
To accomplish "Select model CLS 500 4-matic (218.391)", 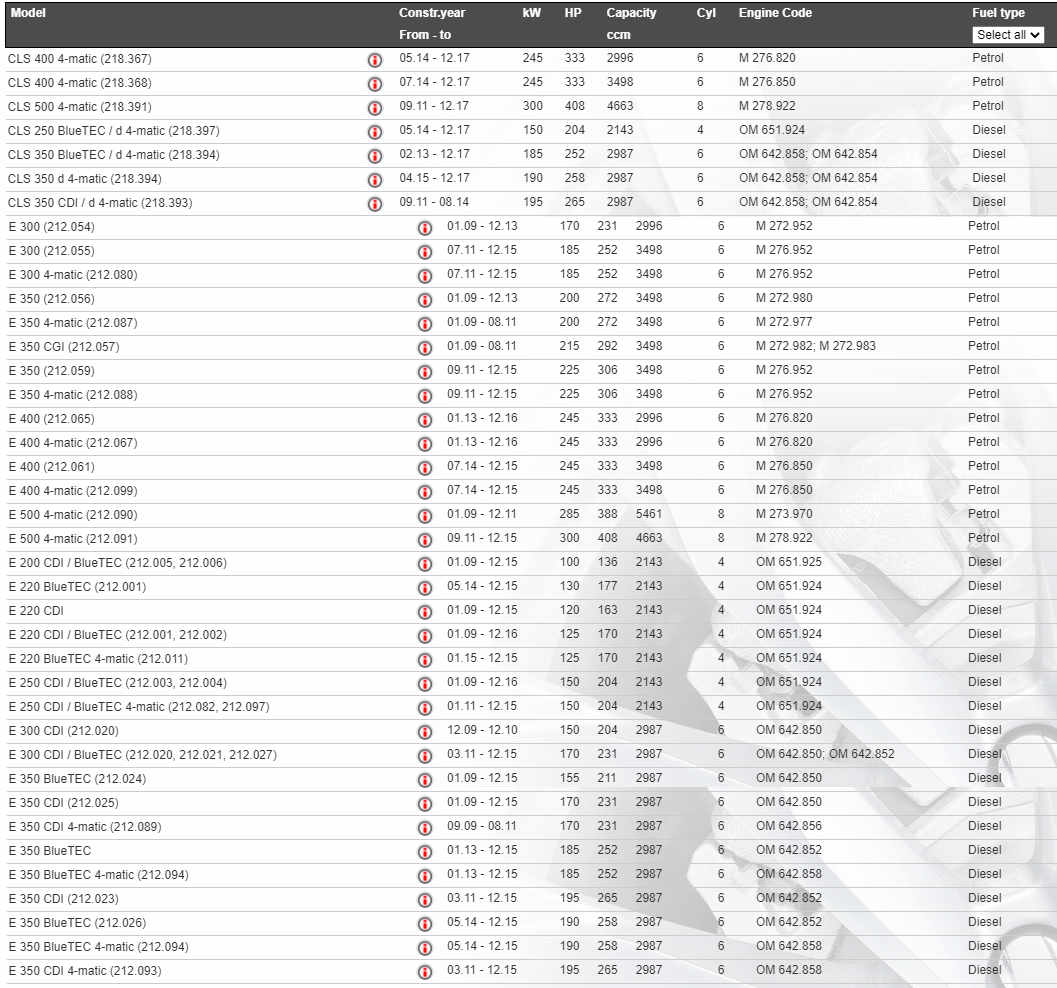I will 80,106.
